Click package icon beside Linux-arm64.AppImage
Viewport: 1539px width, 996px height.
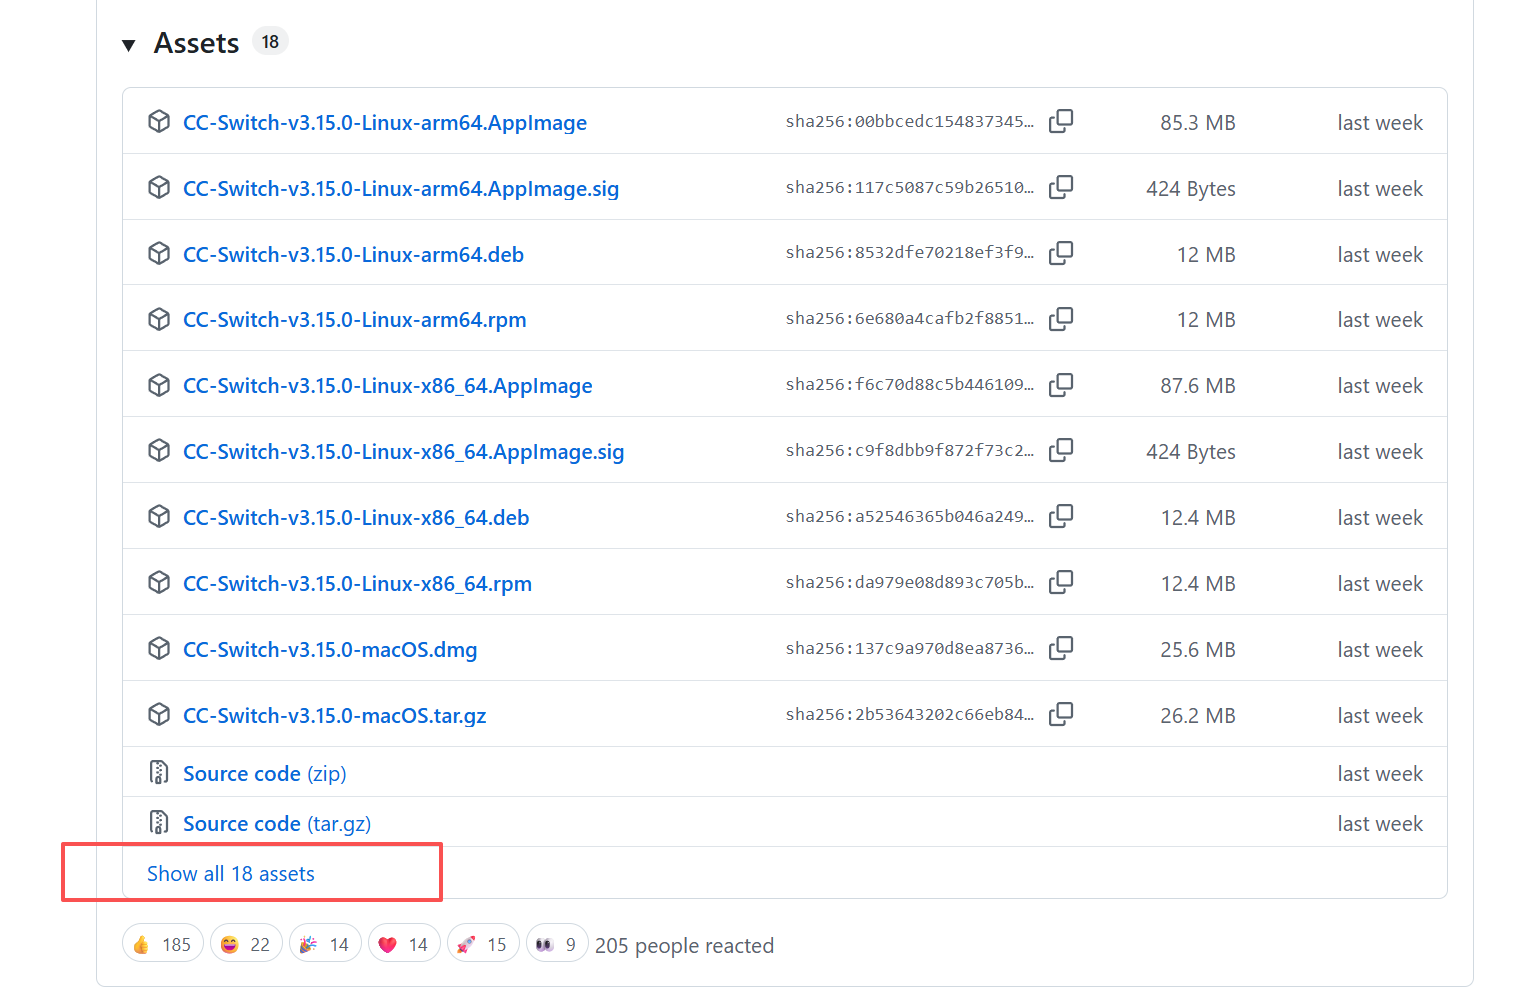point(159,122)
